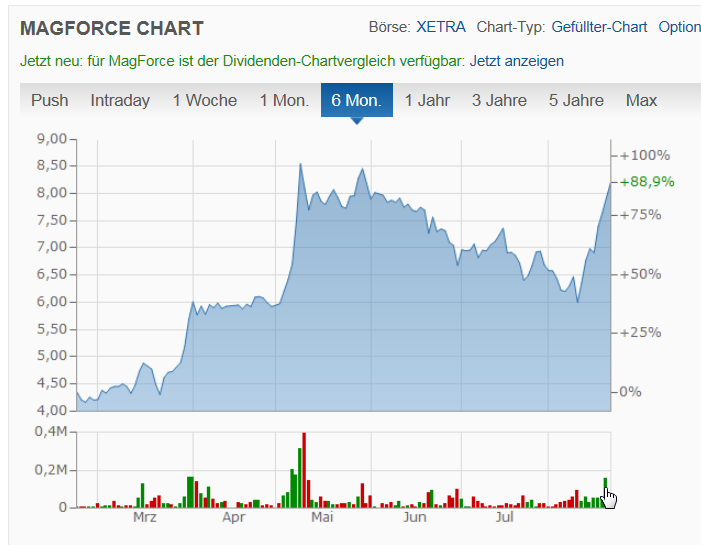Click the +25% axis label
The height and width of the screenshot is (545, 701).
(x=640, y=332)
